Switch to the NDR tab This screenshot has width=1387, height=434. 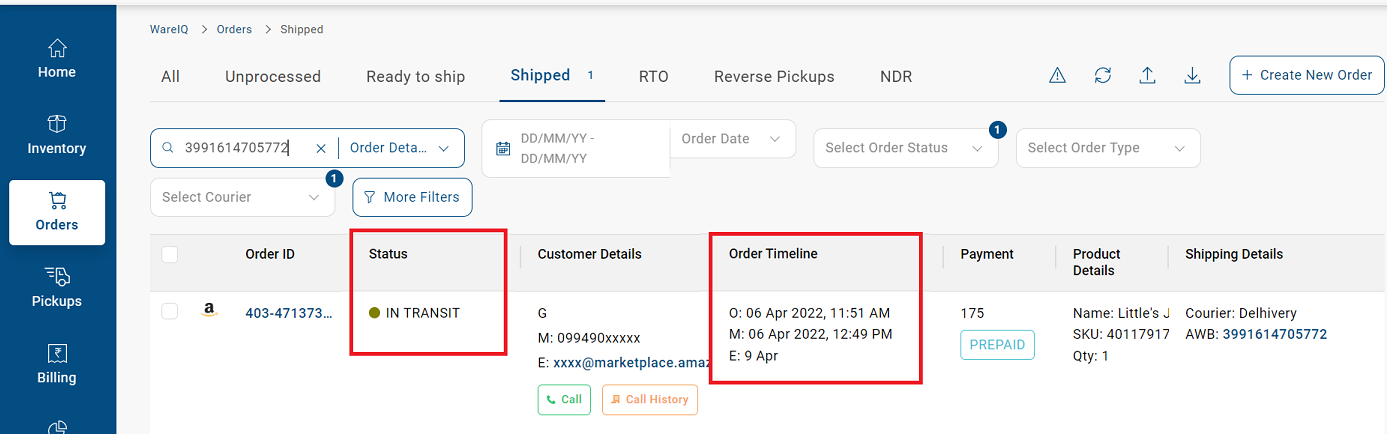(896, 76)
